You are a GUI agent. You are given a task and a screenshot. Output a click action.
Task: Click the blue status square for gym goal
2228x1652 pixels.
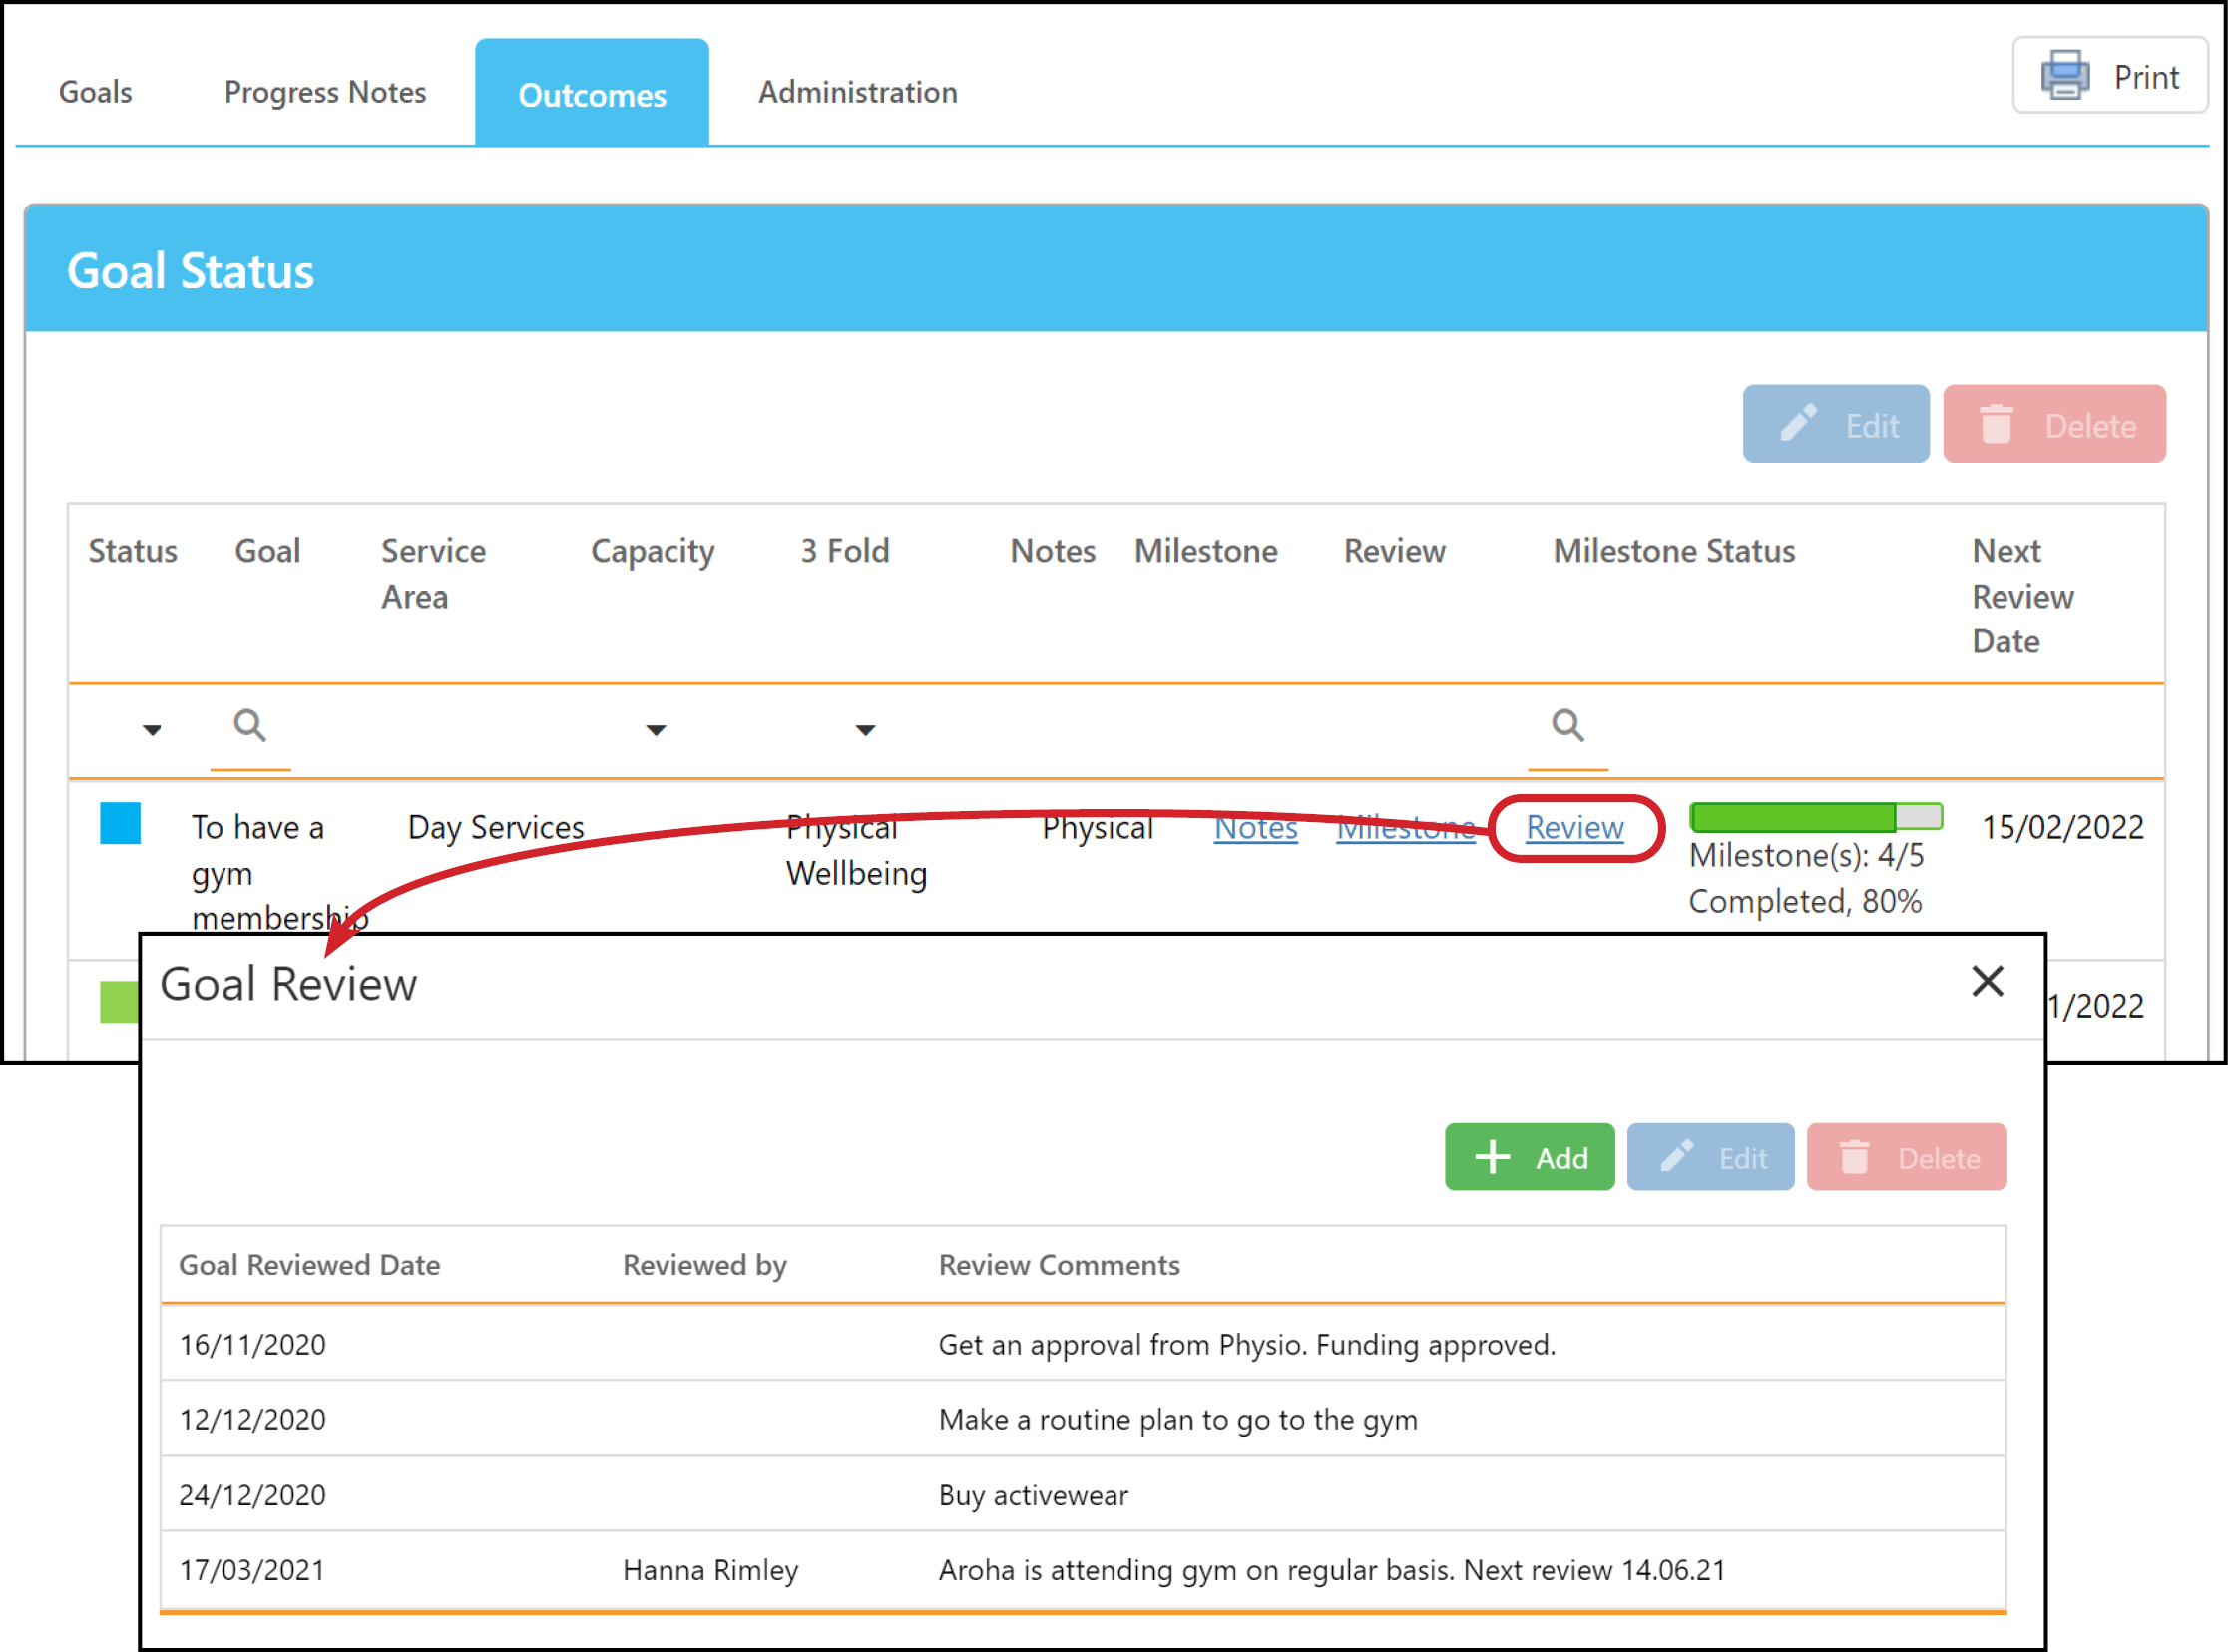coord(120,823)
